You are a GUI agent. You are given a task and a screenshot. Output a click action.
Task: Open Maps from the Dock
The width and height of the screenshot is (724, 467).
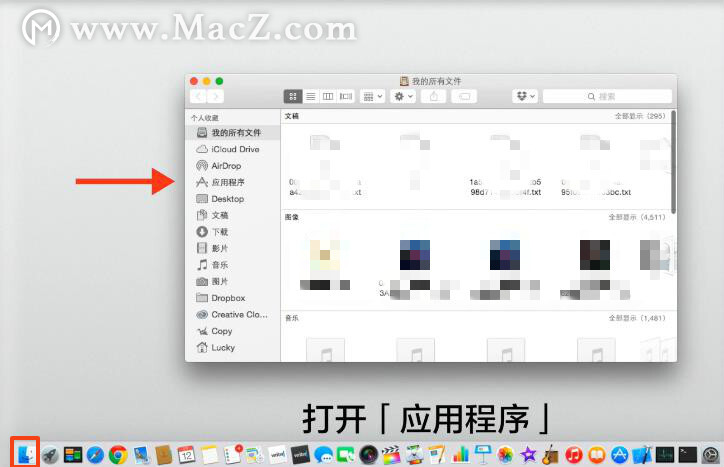(x=255, y=455)
